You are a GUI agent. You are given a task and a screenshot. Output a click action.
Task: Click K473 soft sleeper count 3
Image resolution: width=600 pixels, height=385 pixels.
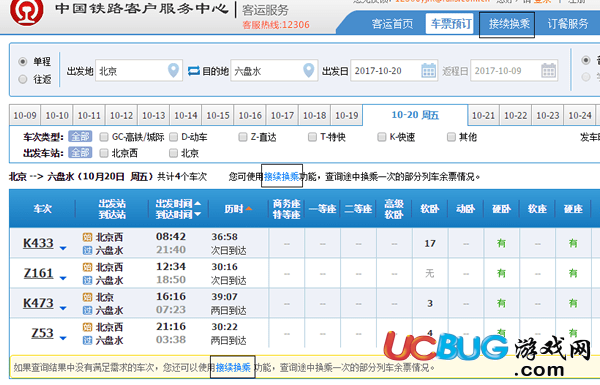(x=430, y=303)
